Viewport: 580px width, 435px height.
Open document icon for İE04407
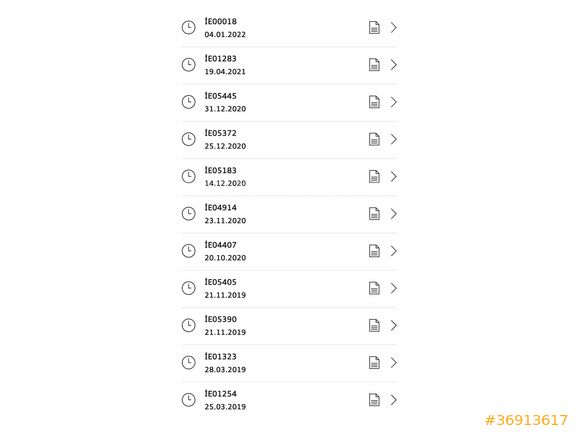(x=374, y=251)
